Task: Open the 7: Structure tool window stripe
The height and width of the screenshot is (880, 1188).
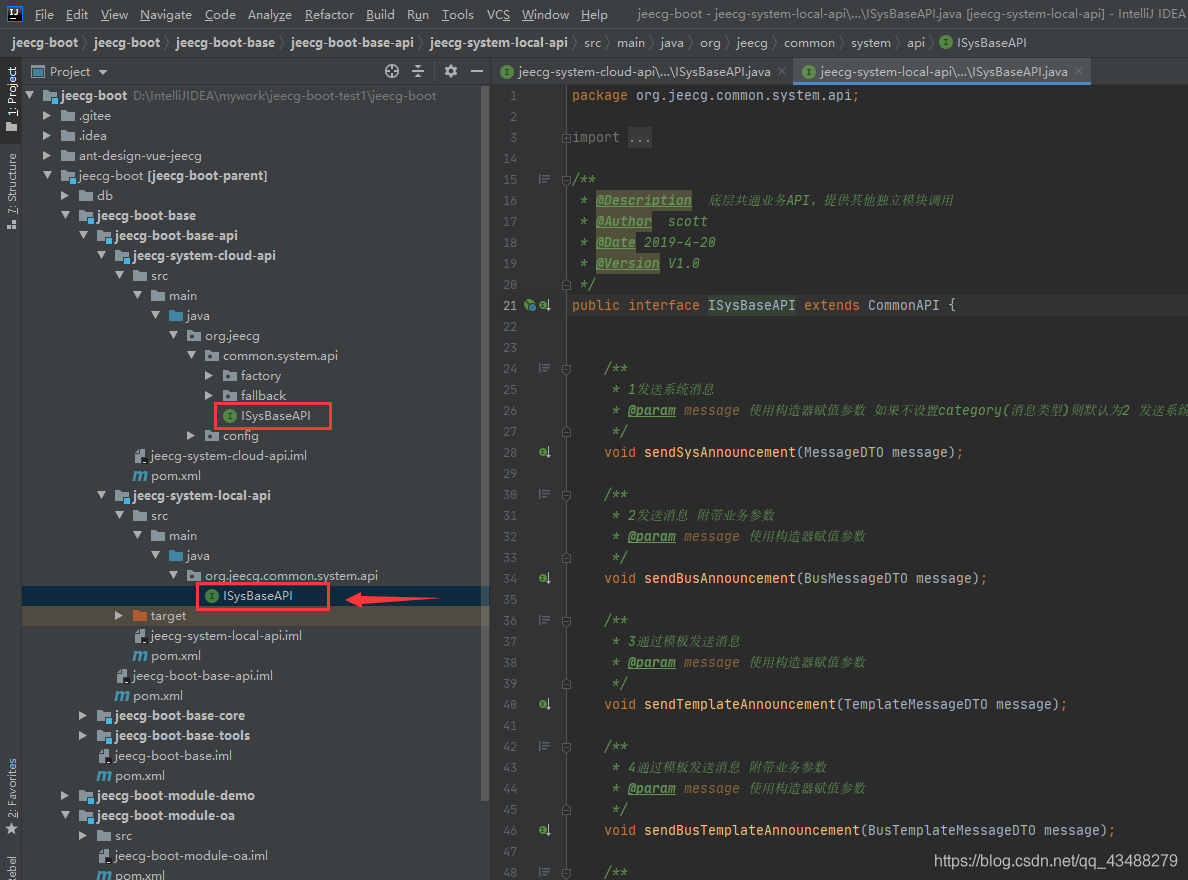Action: [11, 191]
